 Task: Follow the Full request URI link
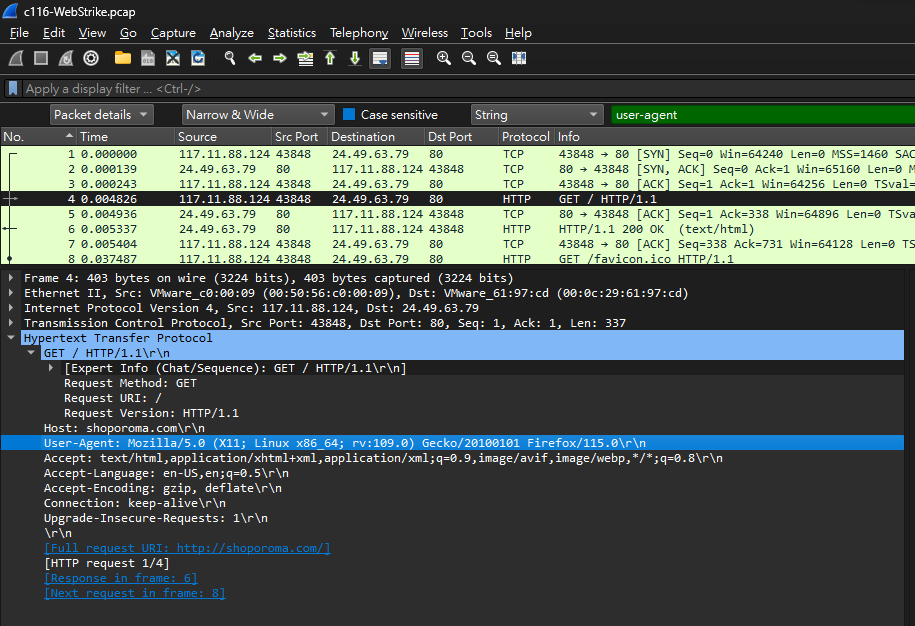(x=187, y=548)
